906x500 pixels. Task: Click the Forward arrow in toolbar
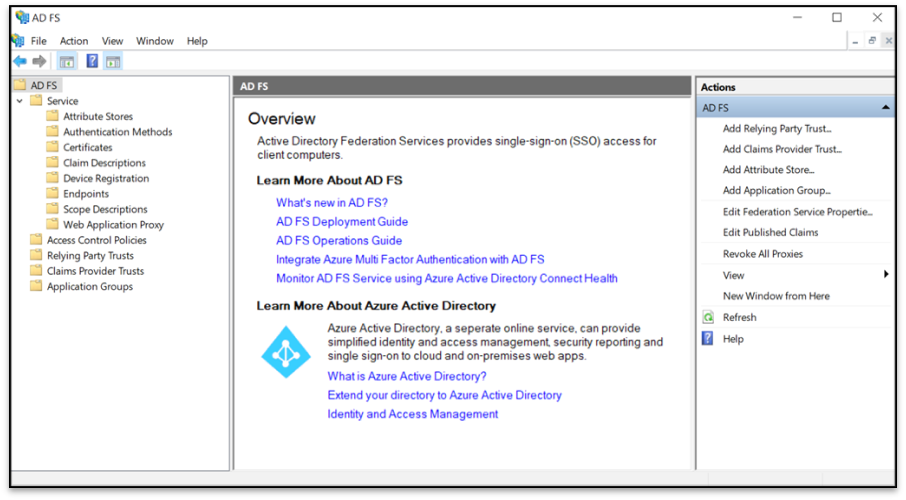pyautogui.click(x=39, y=62)
